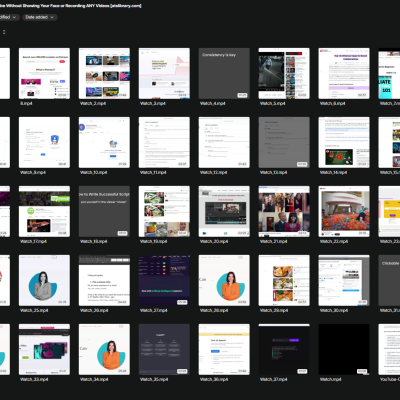This screenshot has width=400, height=400.
Task: Select the Watch_20.mp4 video editor thumbnail
Action: point(224,211)
